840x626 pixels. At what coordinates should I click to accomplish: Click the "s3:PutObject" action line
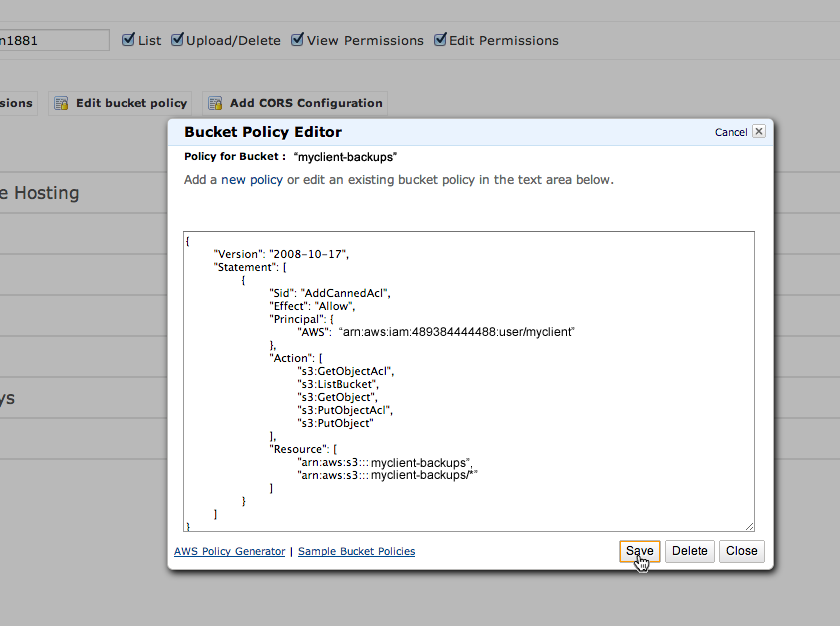(x=335, y=423)
